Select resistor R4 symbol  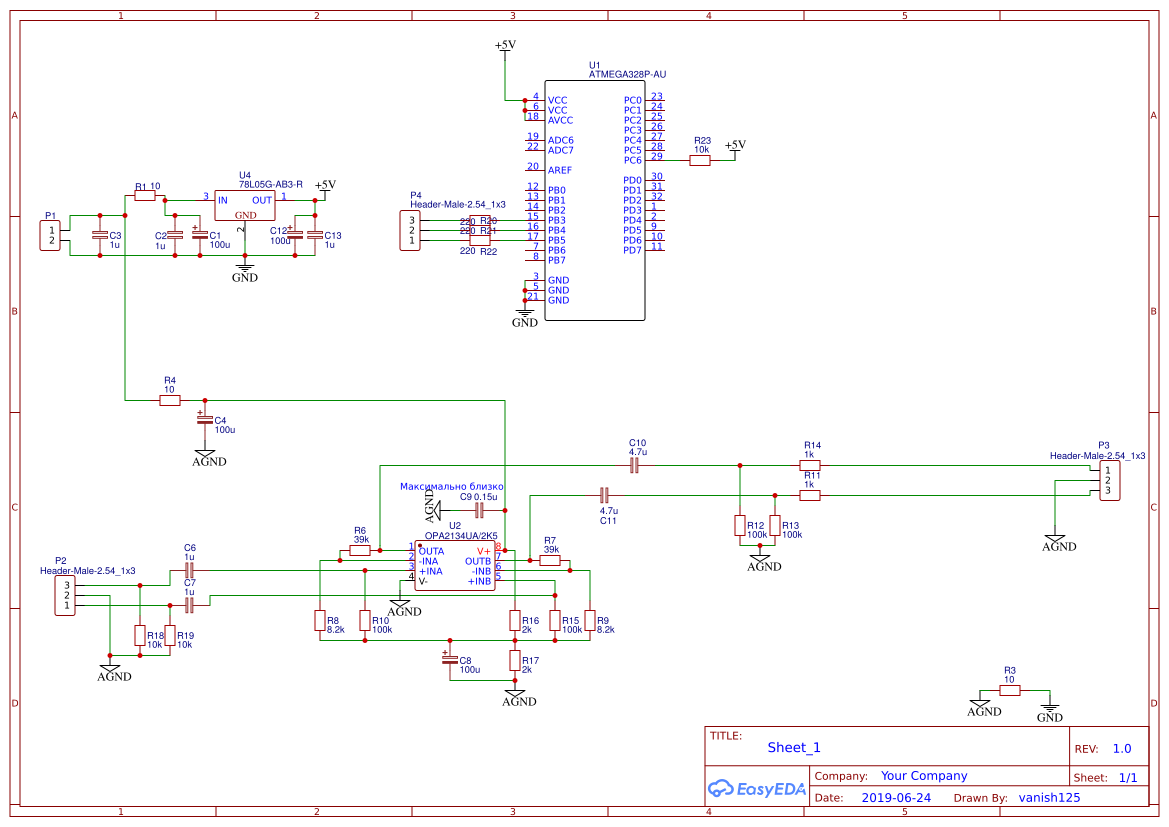[x=170, y=400]
